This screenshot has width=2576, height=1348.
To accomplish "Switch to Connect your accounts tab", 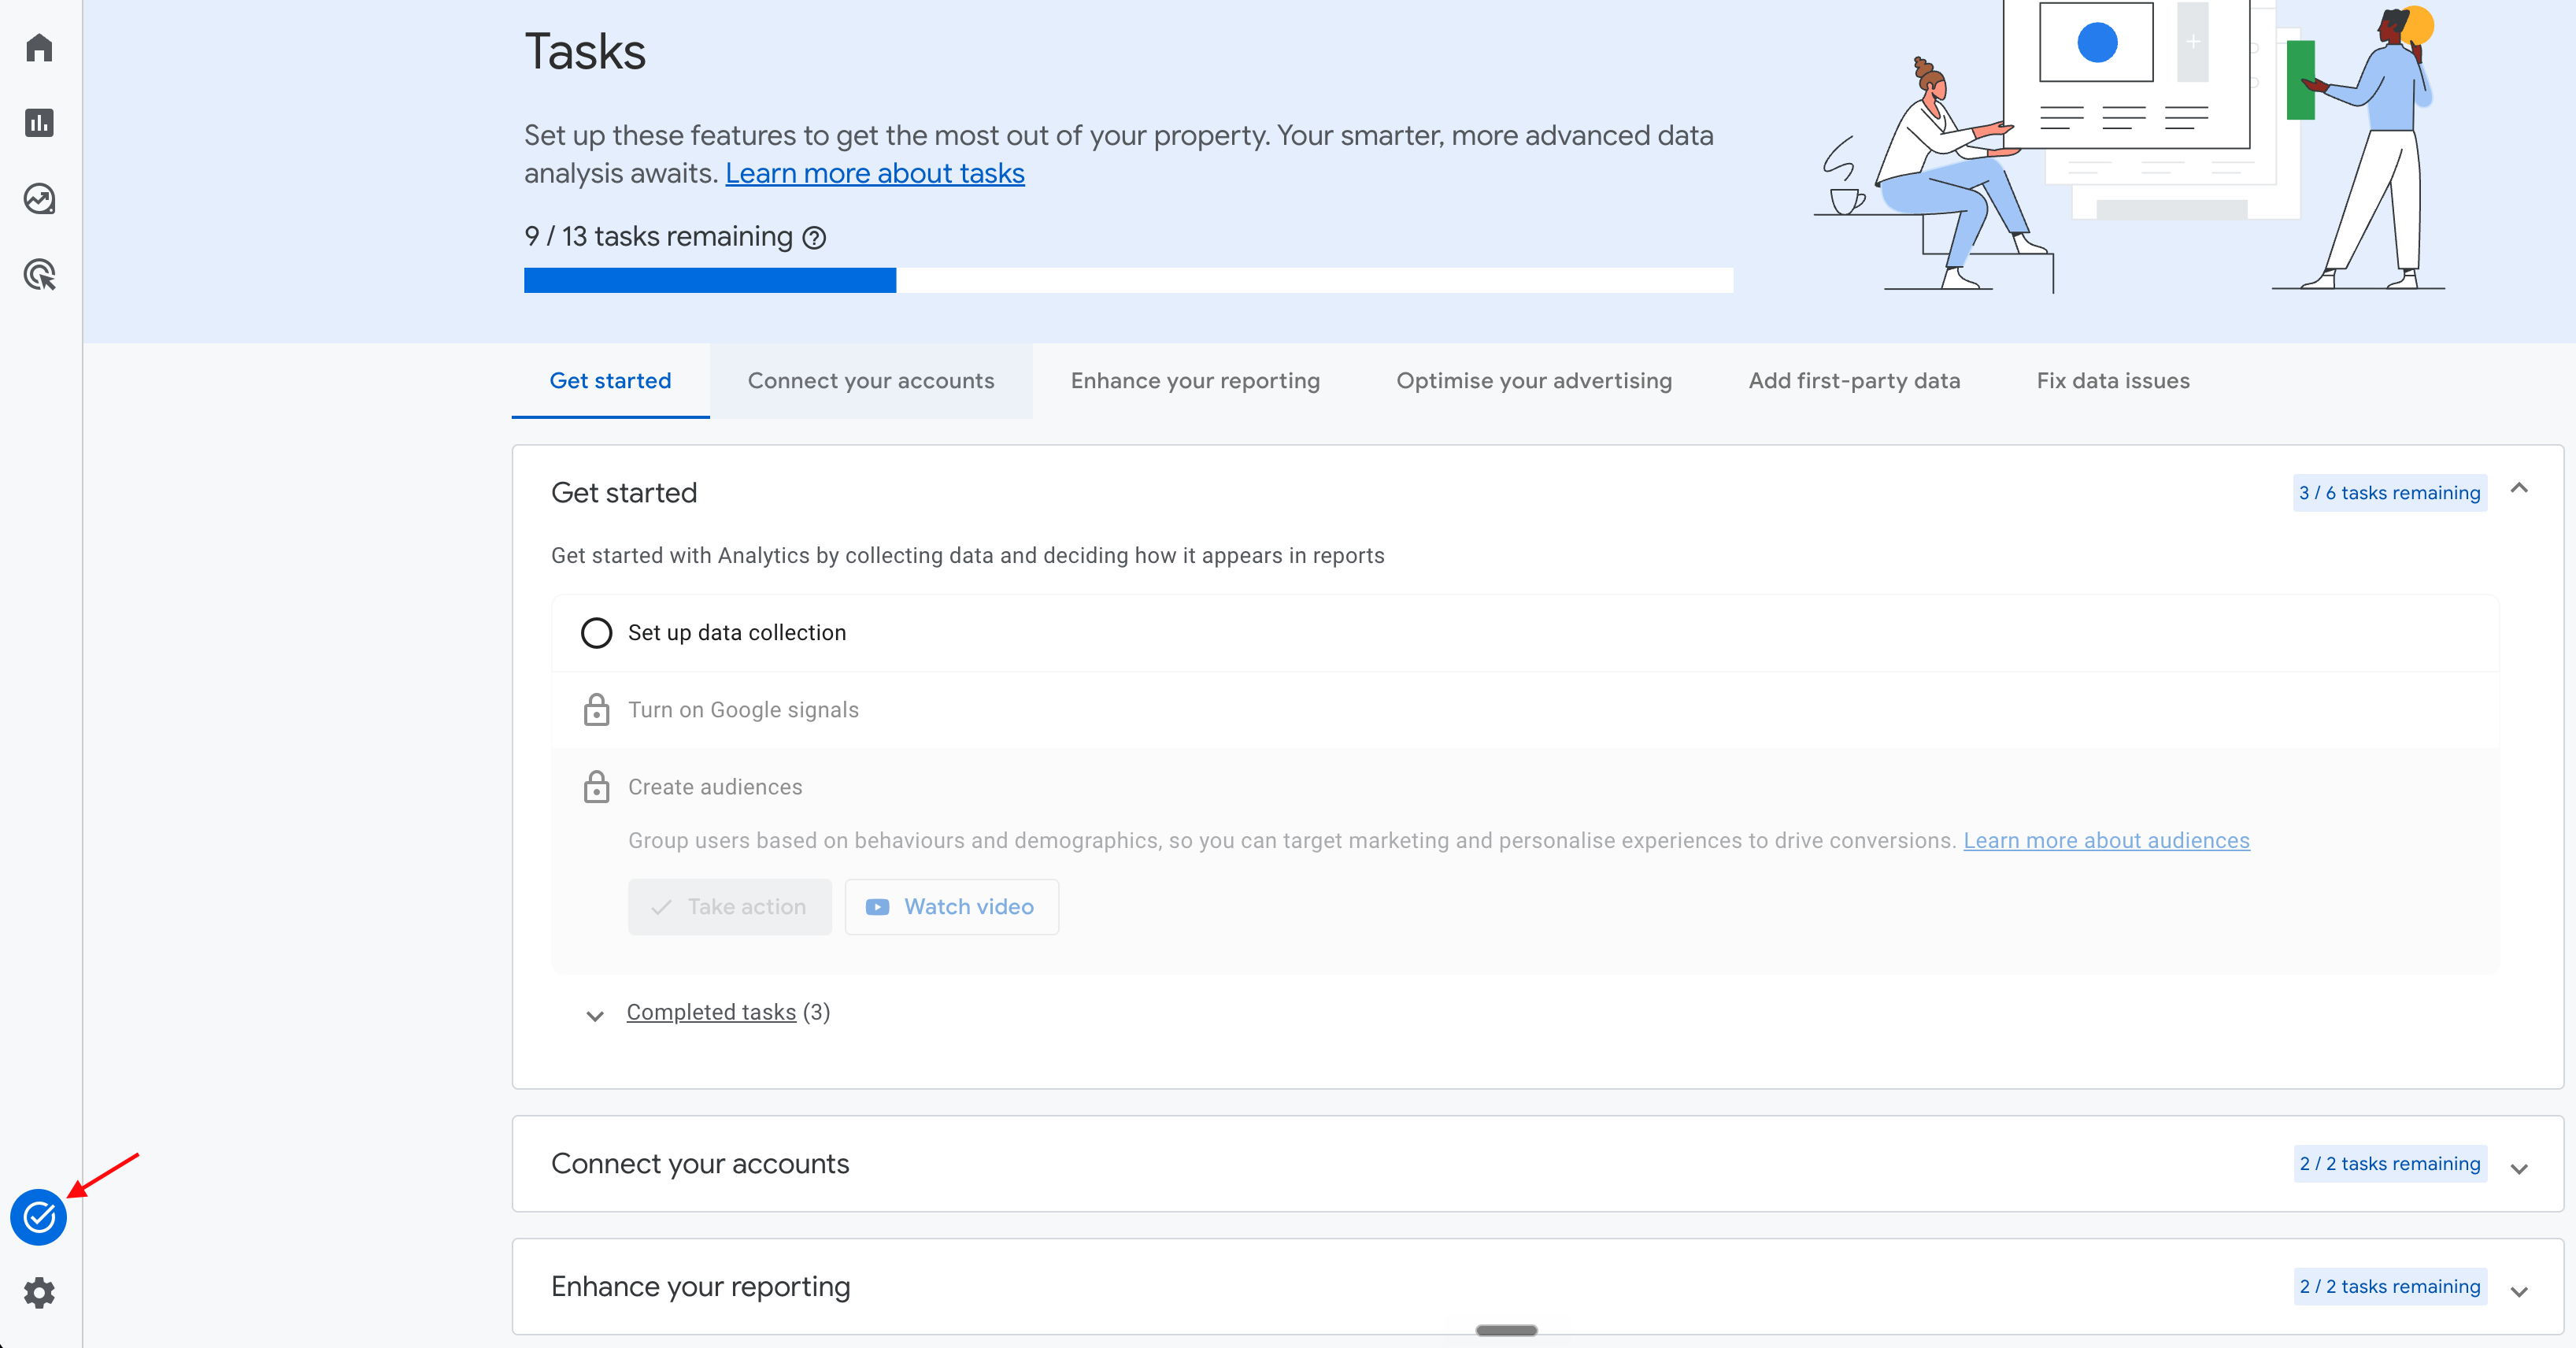I will coord(871,381).
